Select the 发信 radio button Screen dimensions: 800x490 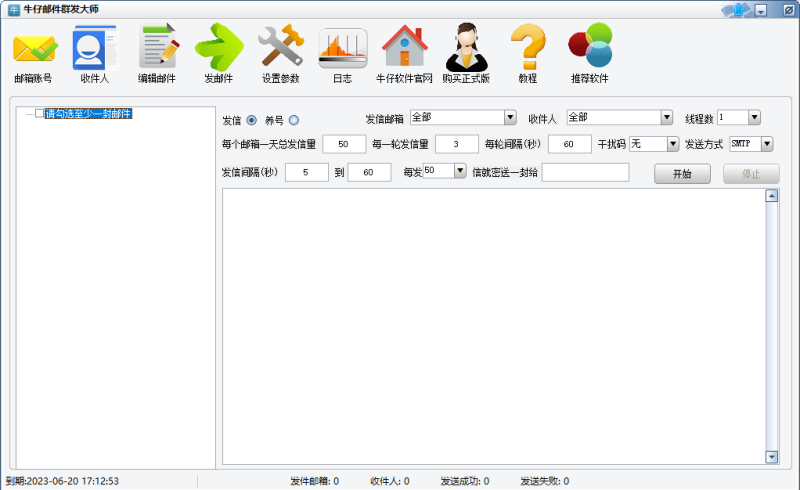tap(252, 119)
